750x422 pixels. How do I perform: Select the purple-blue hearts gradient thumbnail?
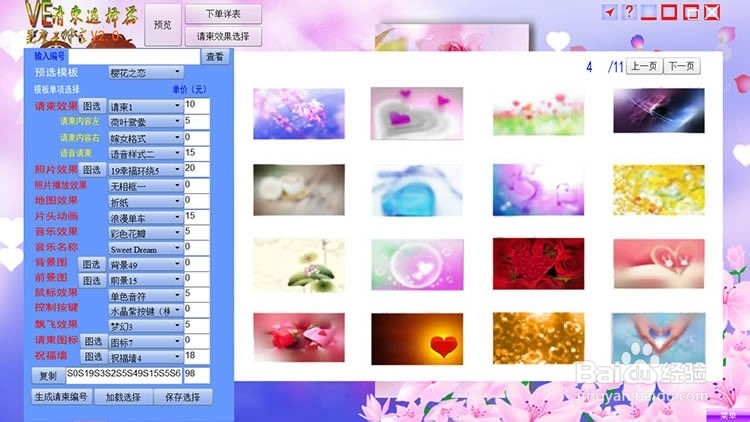(x=539, y=189)
